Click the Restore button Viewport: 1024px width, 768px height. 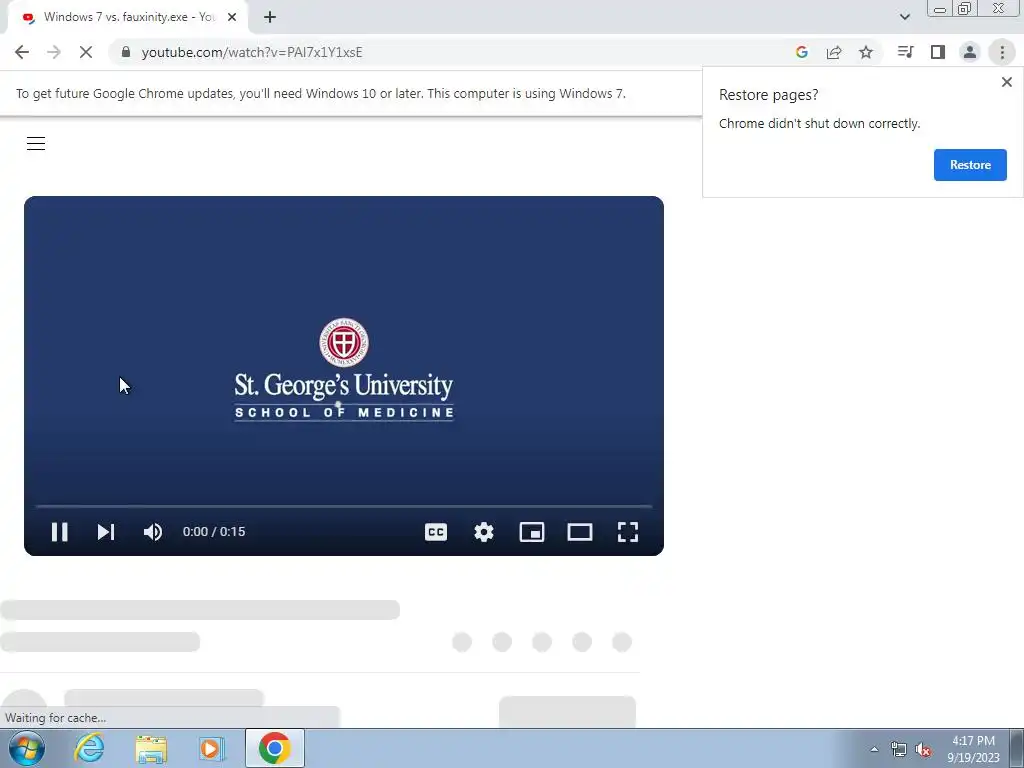coord(970,165)
